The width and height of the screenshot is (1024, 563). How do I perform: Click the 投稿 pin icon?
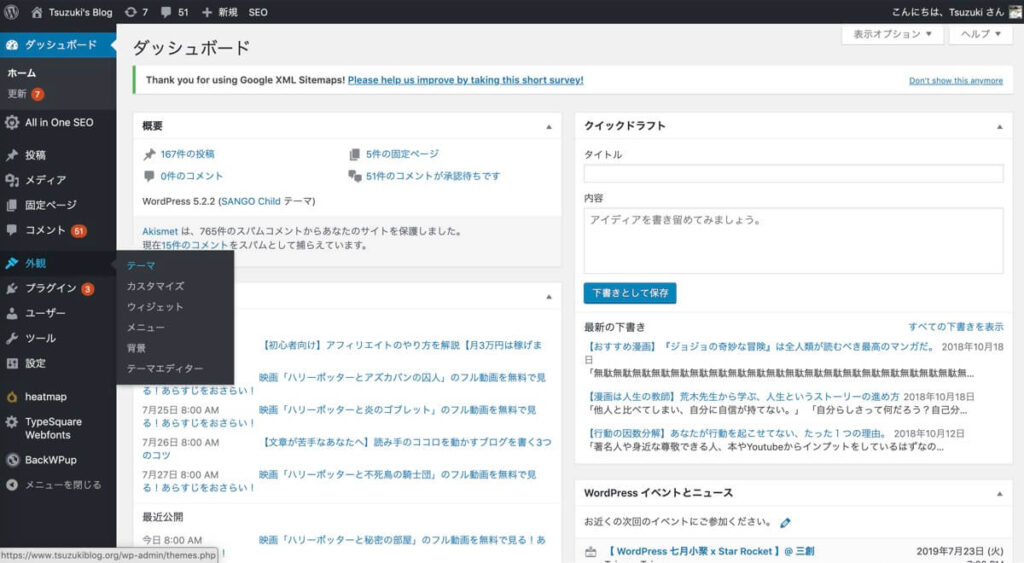[x=12, y=155]
